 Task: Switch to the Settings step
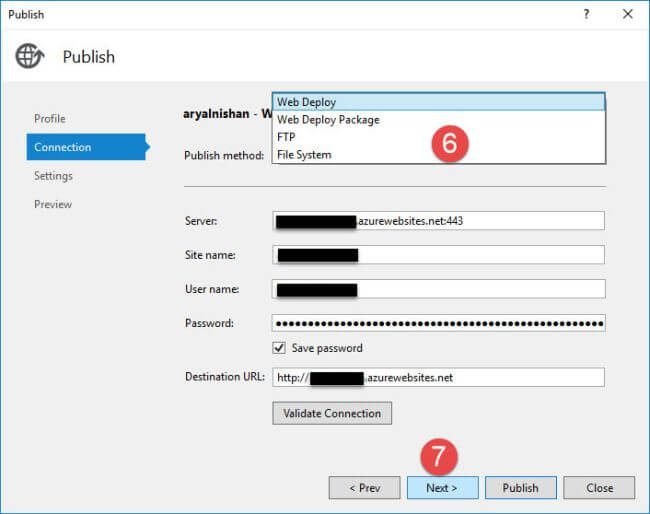pyautogui.click(x=53, y=176)
